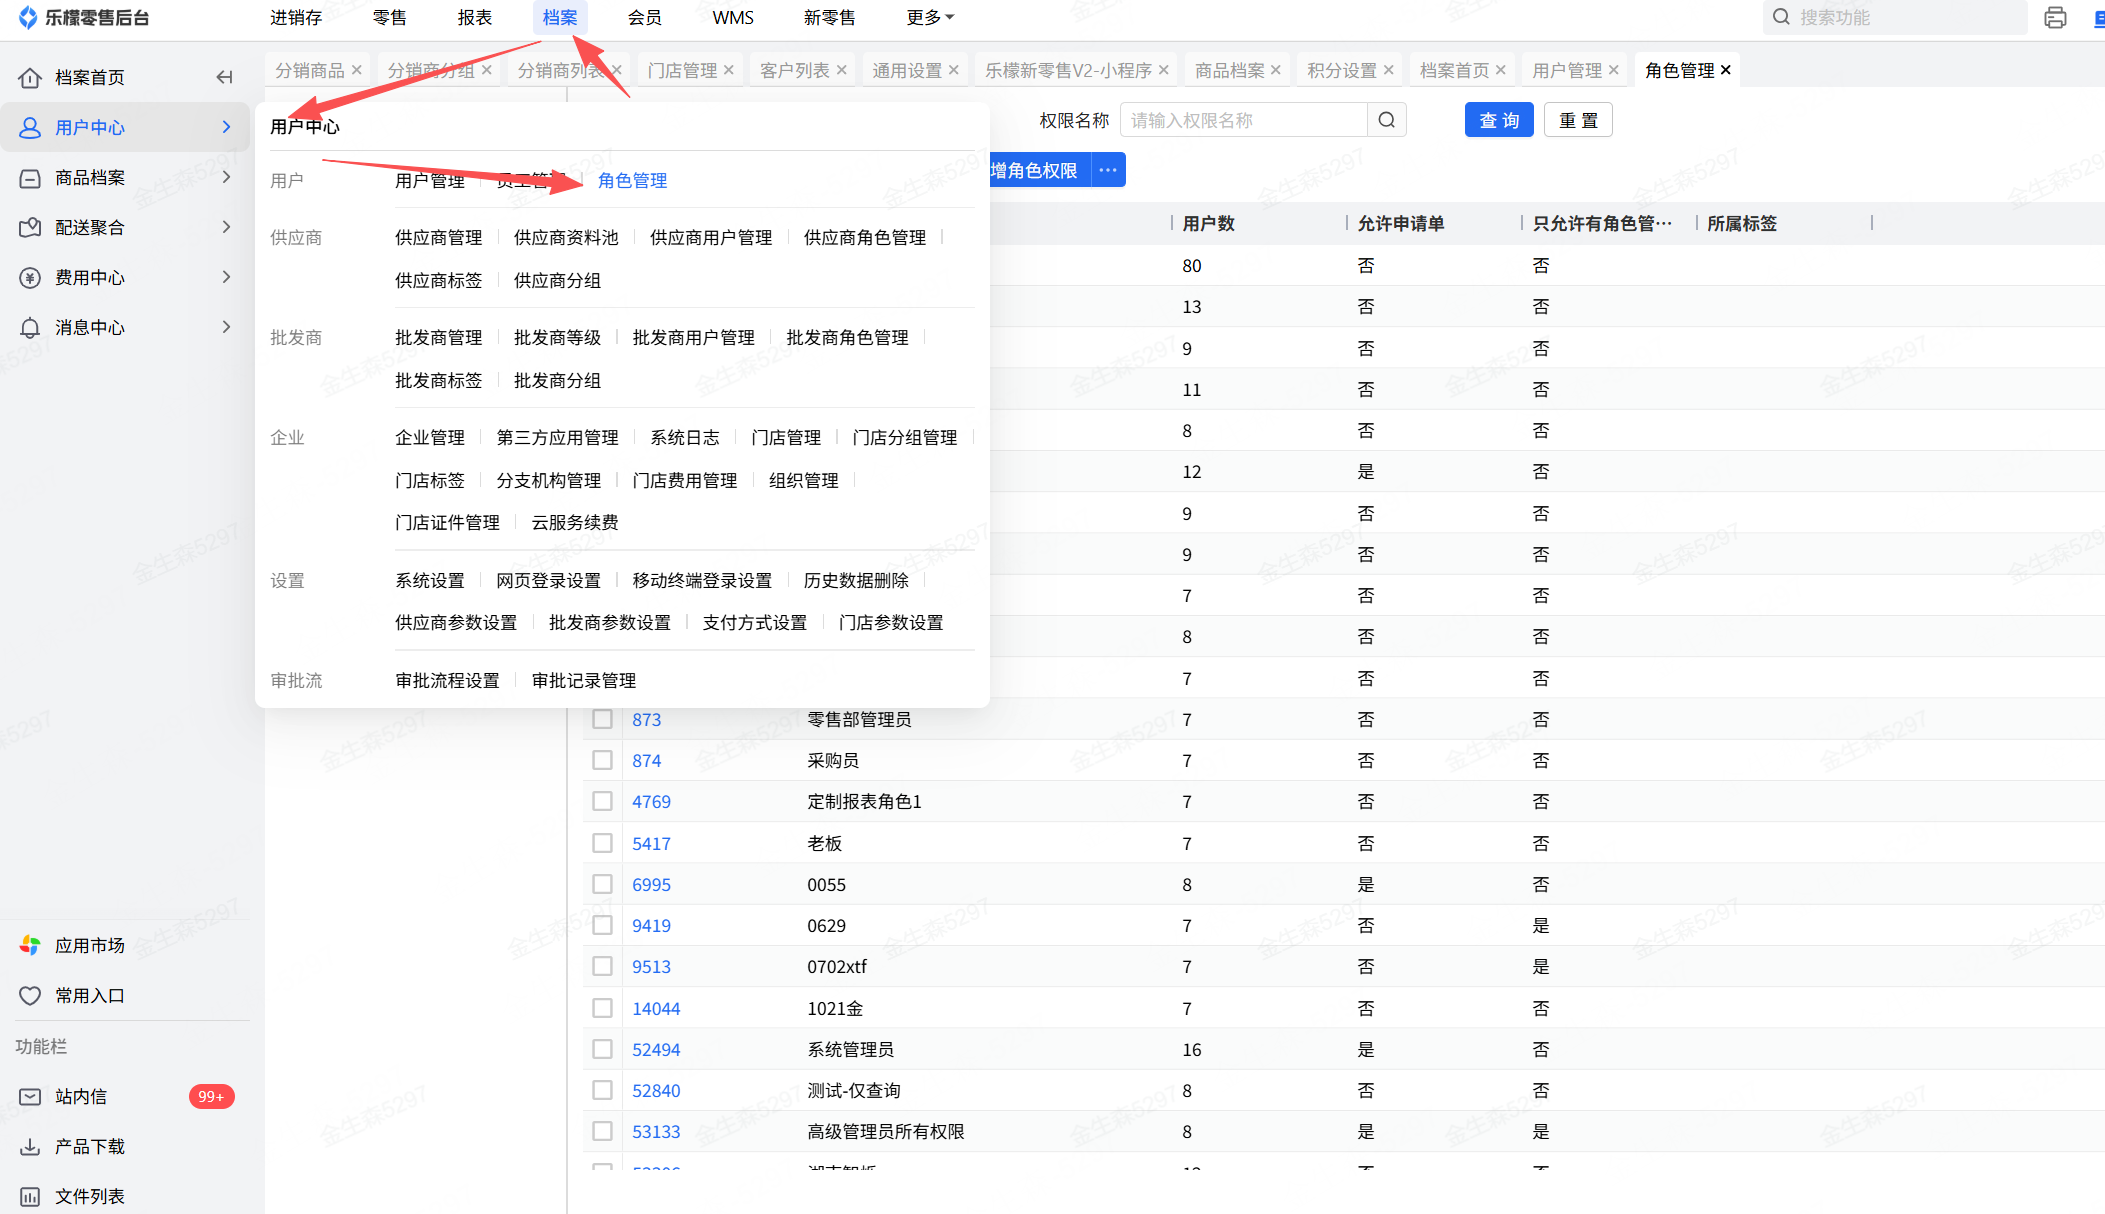The width and height of the screenshot is (2105, 1214).
Task: Open 应用市场 colorful icon
Action: [30, 945]
